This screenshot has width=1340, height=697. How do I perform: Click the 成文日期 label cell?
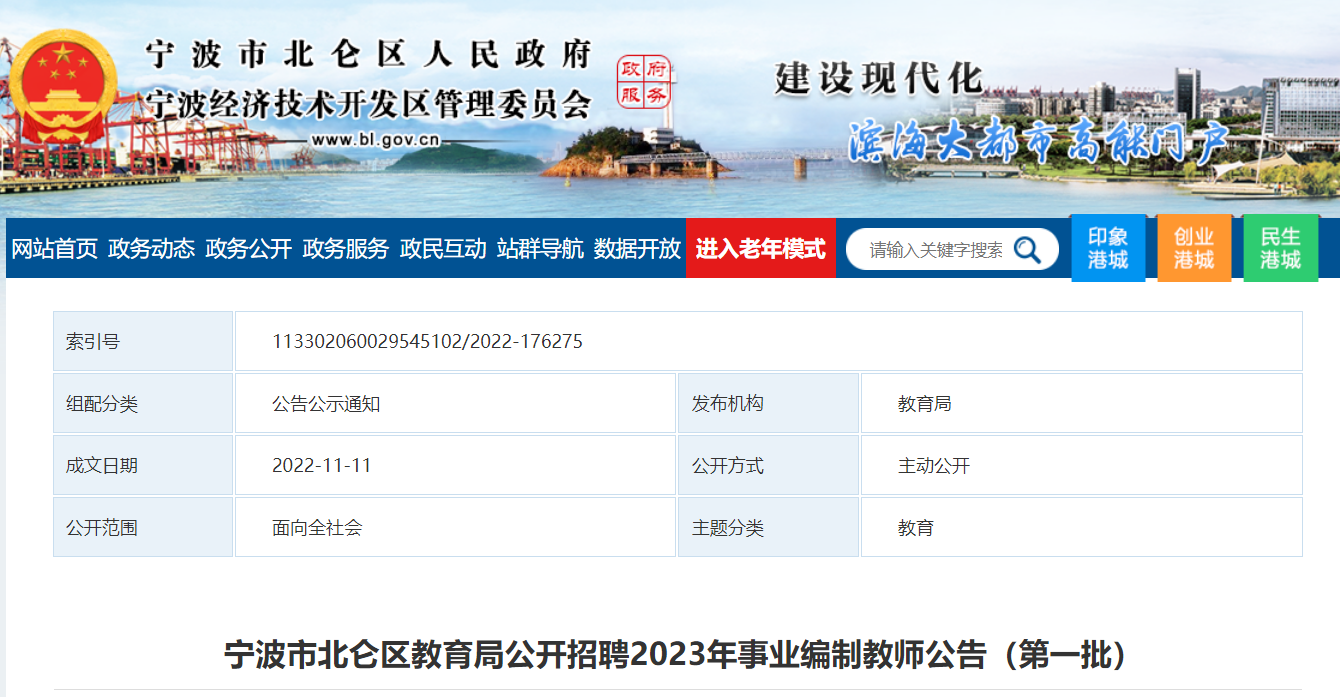(143, 465)
